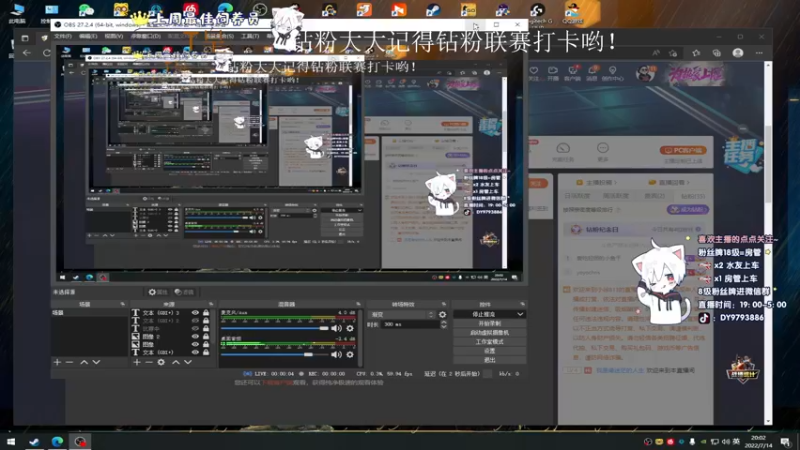Screen dimensions: 800x450
Task: Go back in the Edge browser
Action: pyautogui.click(x=27, y=53)
